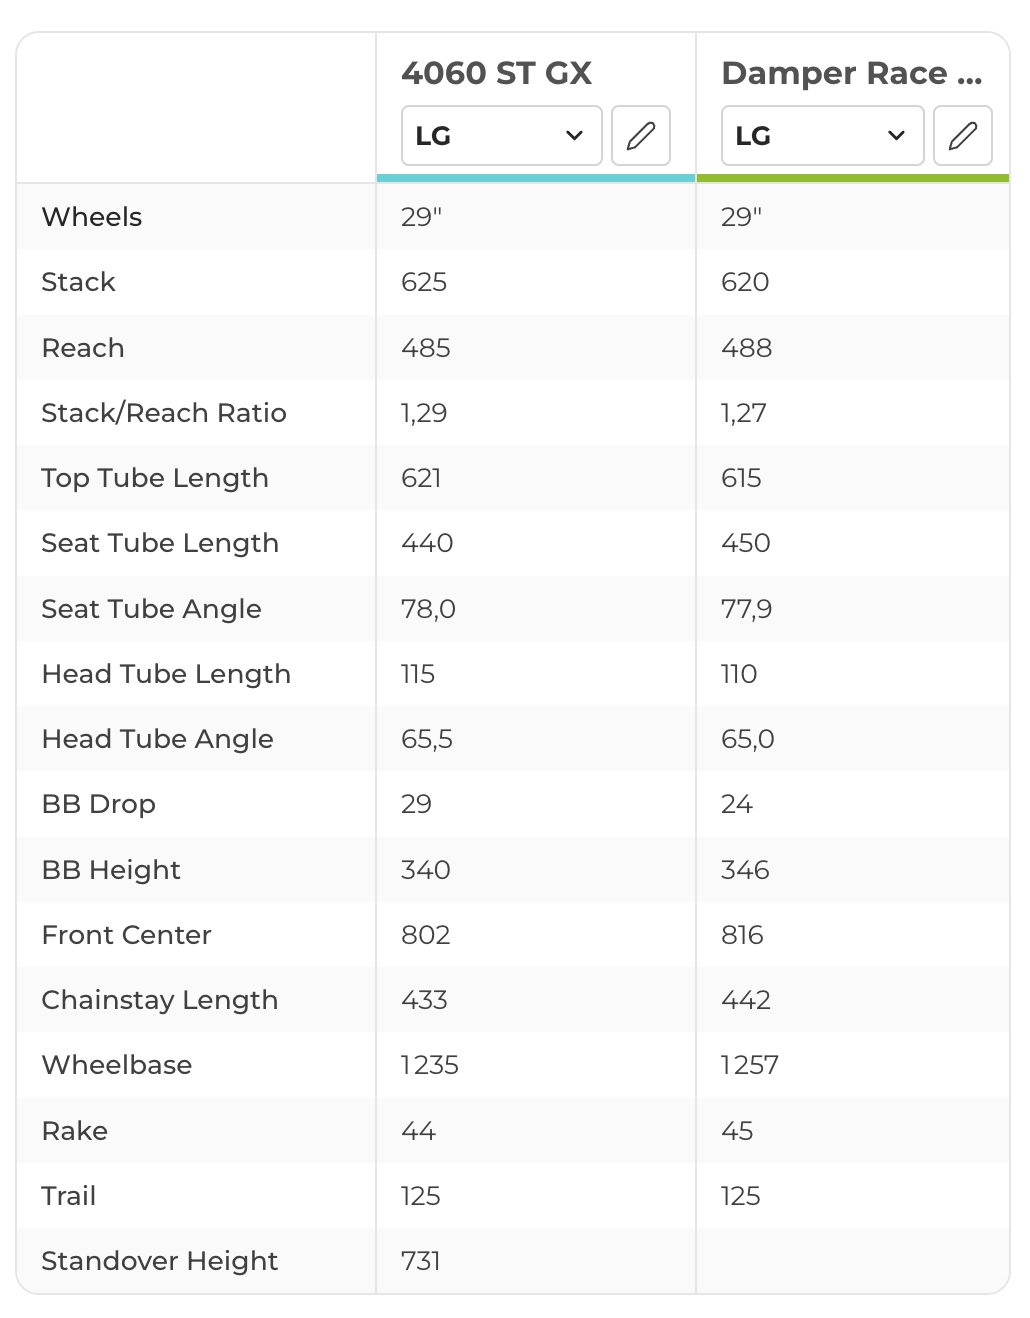1030x1318 pixels.
Task: Click the Standover Height value 731
Action: click(421, 1261)
